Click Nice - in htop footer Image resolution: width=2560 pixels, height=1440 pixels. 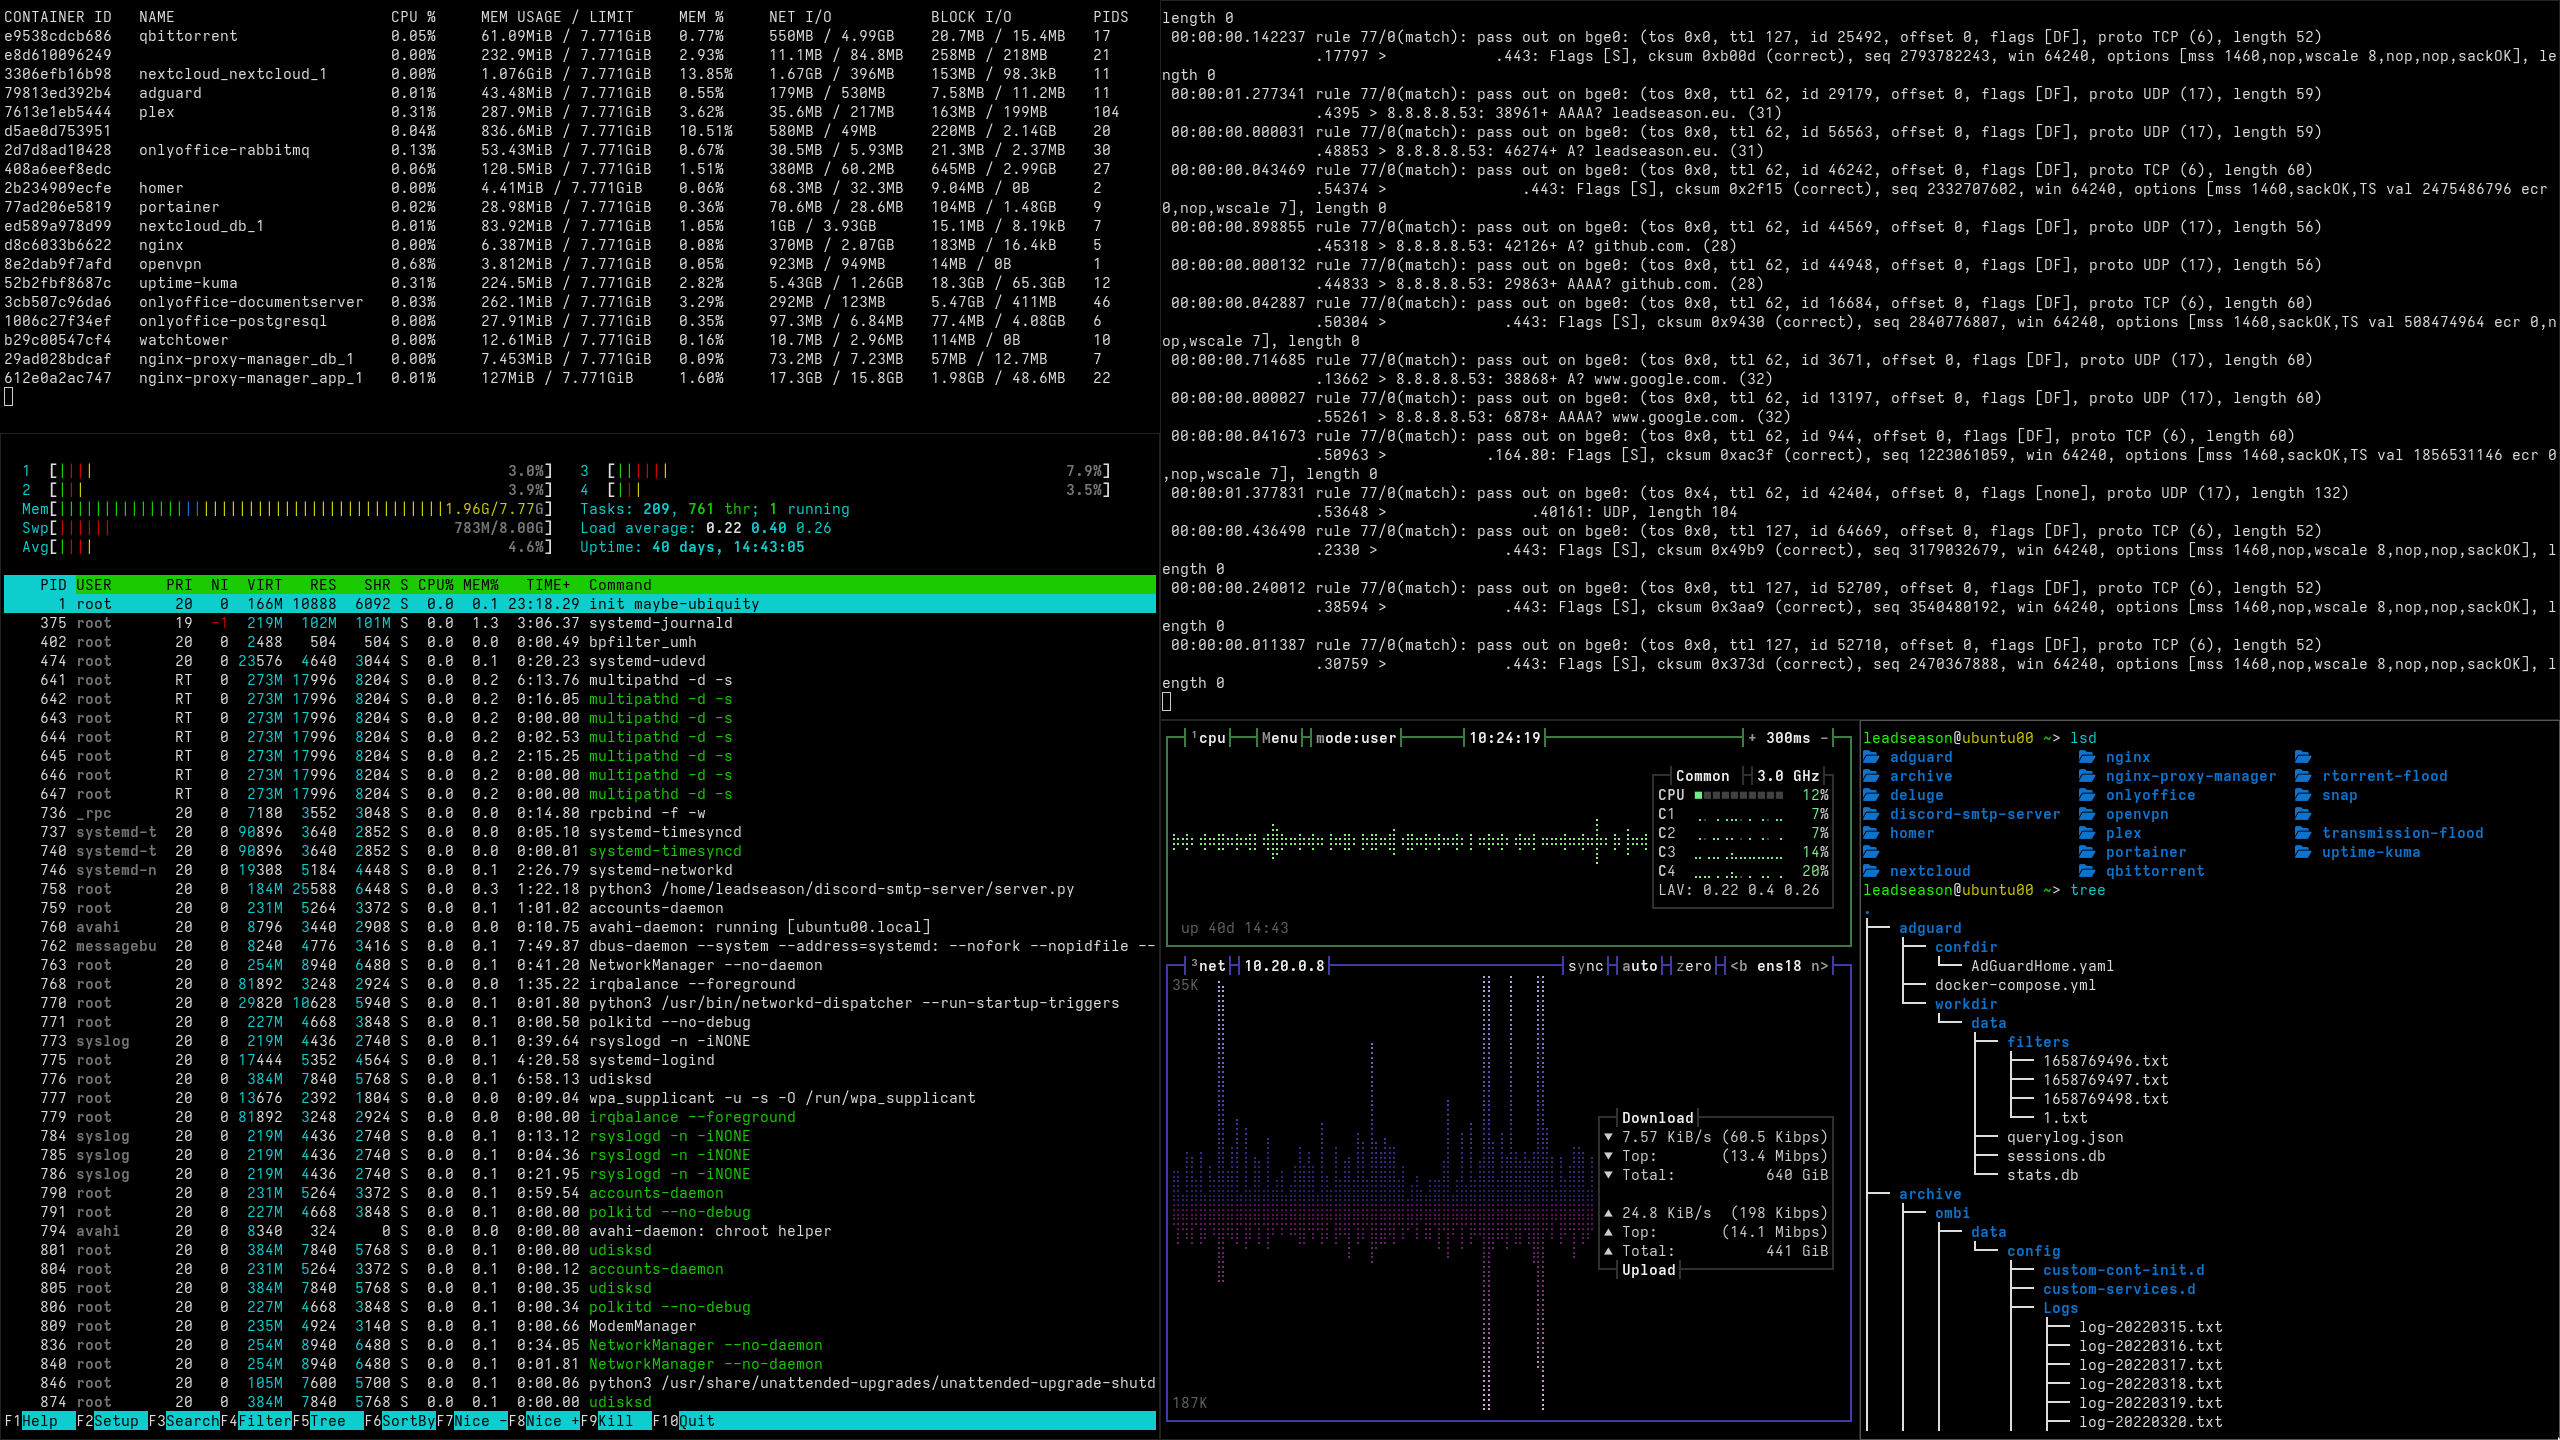[480, 1421]
